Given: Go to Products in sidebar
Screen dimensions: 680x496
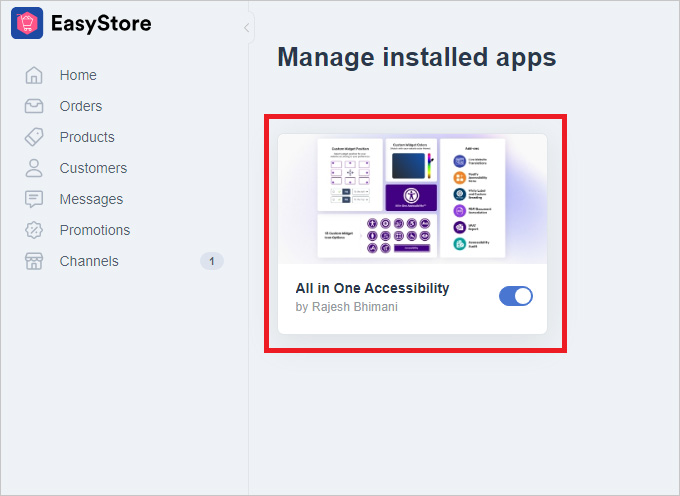Looking at the screenshot, I should (87, 137).
